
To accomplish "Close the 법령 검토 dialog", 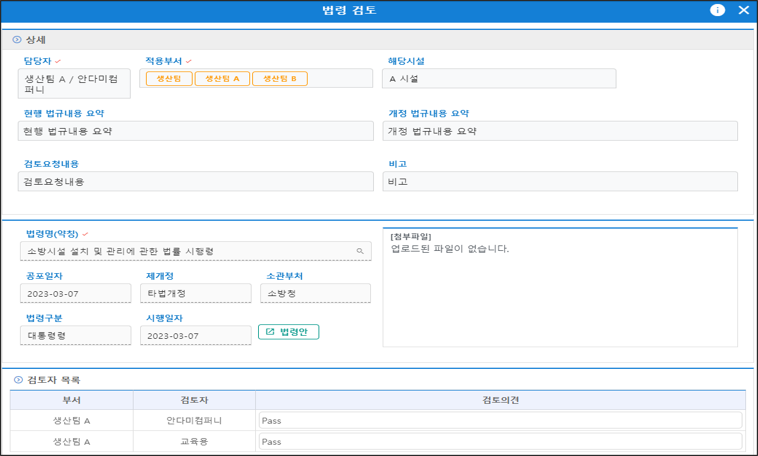I will coord(743,10).
